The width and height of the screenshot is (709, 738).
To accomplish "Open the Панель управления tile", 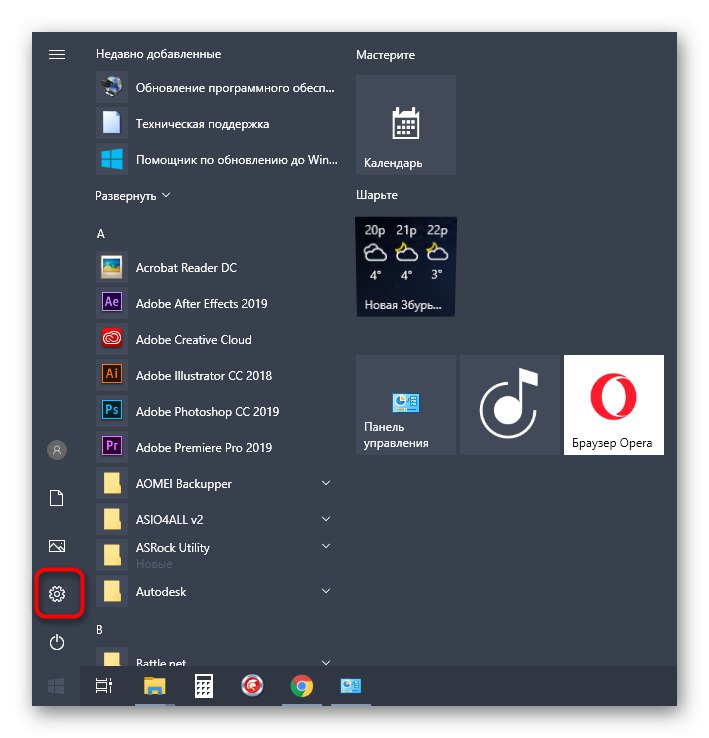I will pyautogui.click(x=406, y=405).
